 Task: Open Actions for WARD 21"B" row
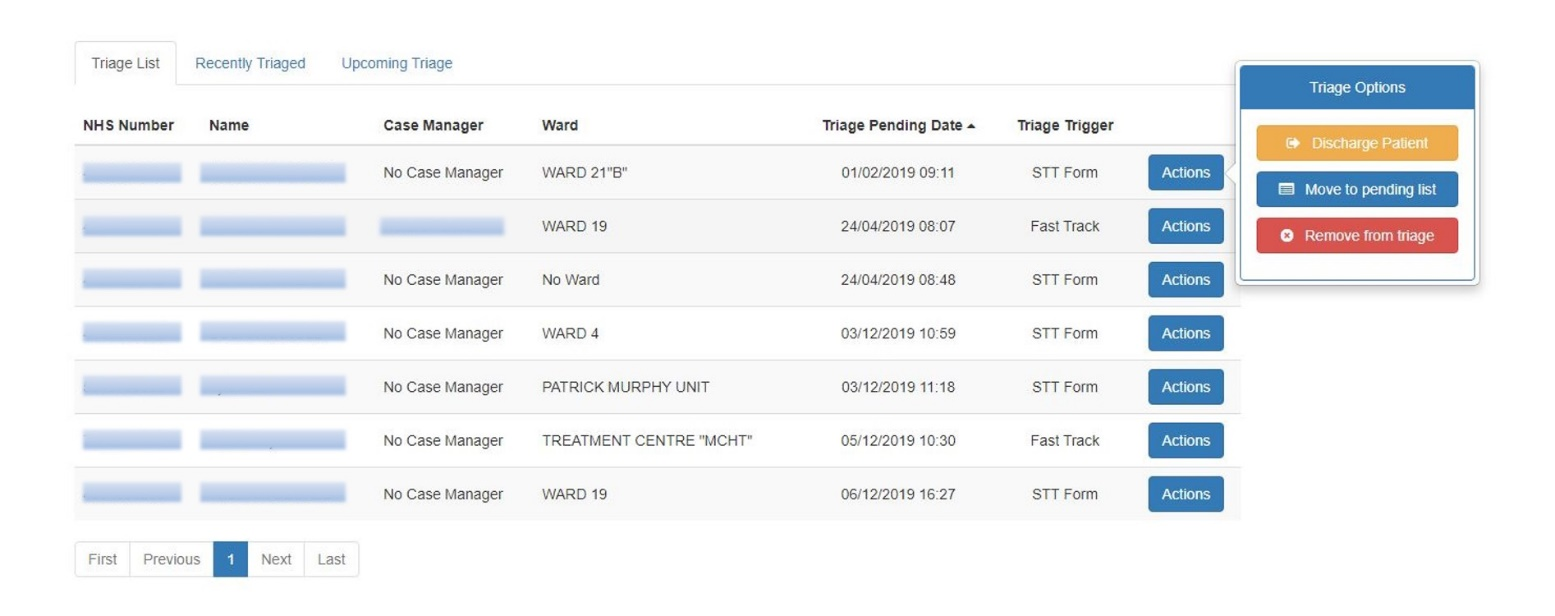tap(1185, 172)
